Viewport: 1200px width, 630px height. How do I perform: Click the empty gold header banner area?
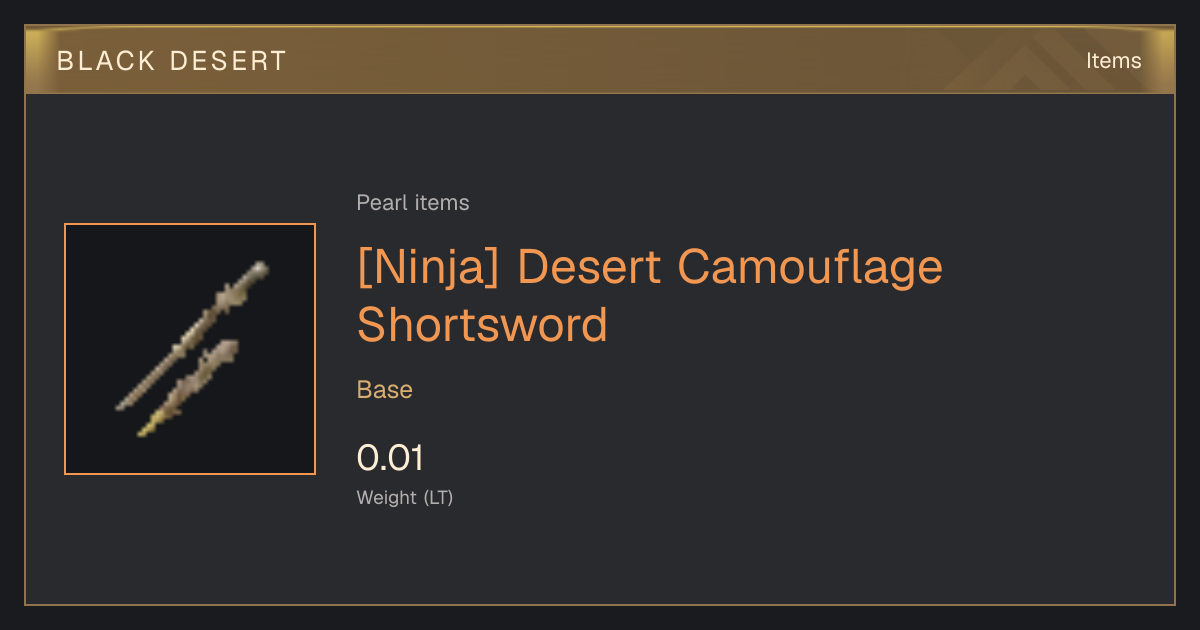coord(650,61)
